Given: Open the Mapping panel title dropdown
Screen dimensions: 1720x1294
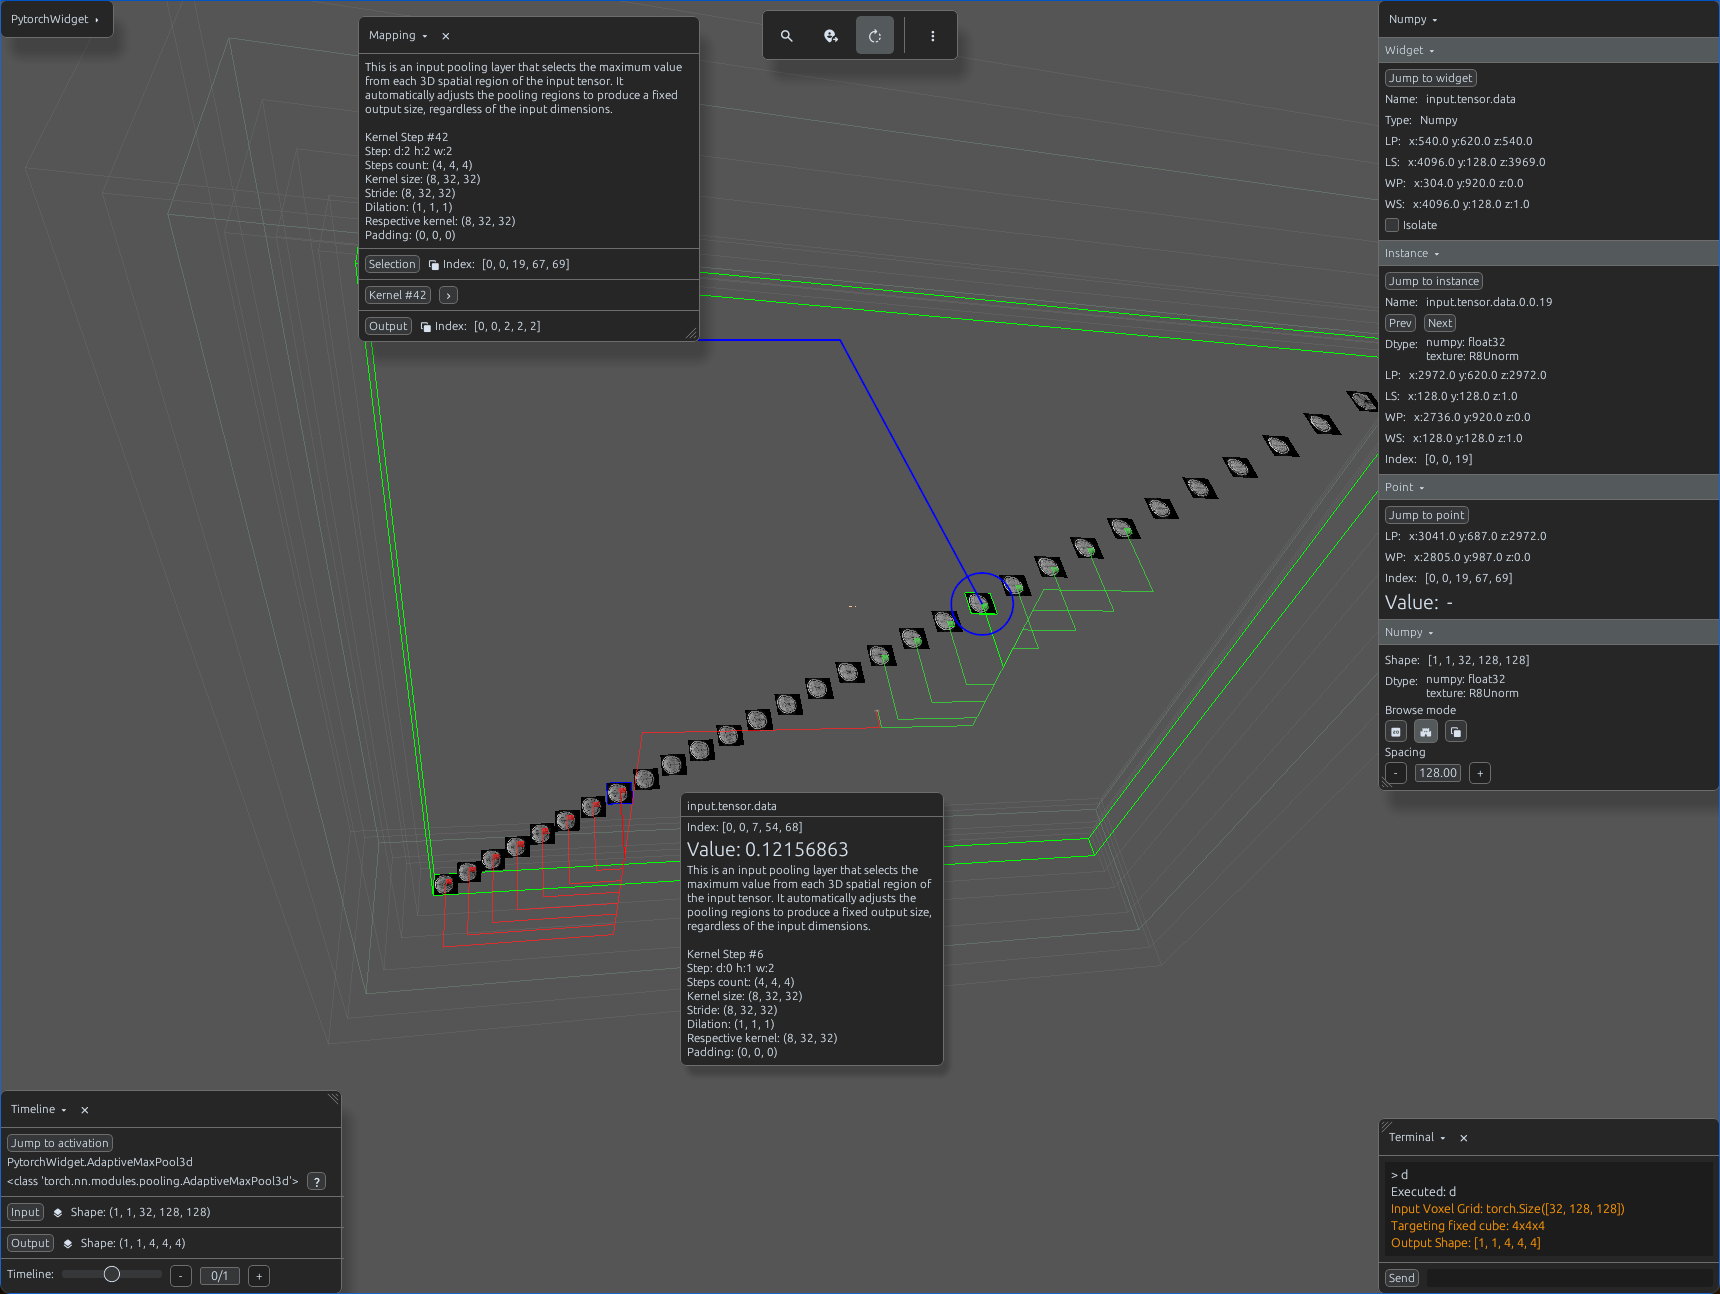Looking at the screenshot, I should click(x=398, y=35).
